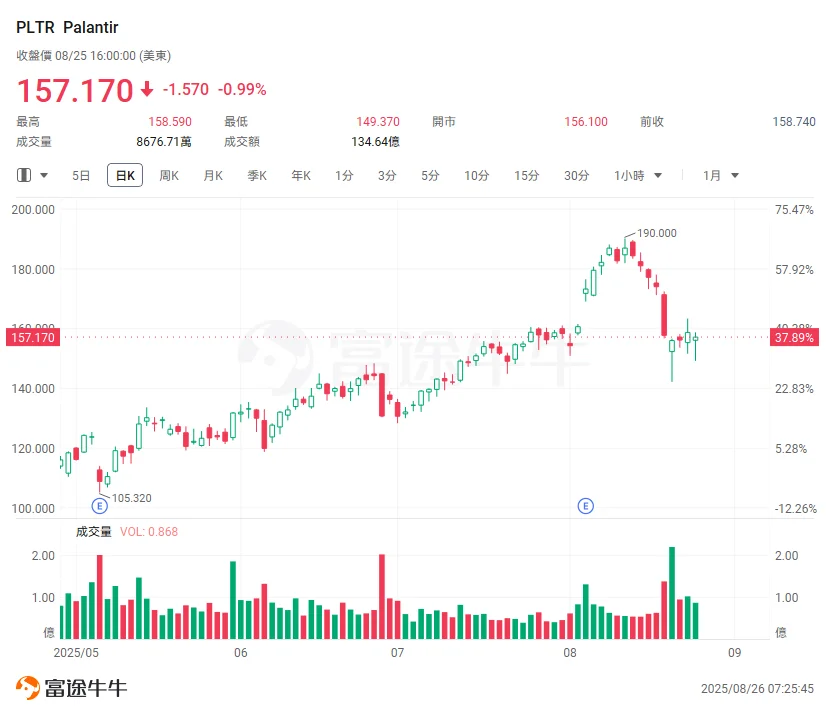Select the 季K quarterly chart tab
The image size is (830, 715).
click(x=257, y=176)
